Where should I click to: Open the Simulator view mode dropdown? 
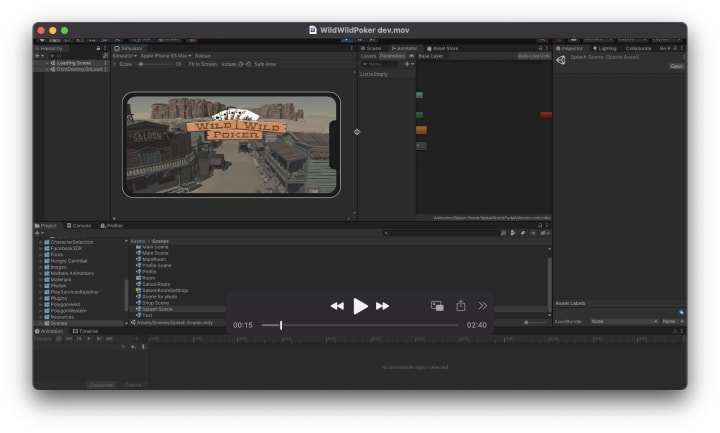[124, 56]
